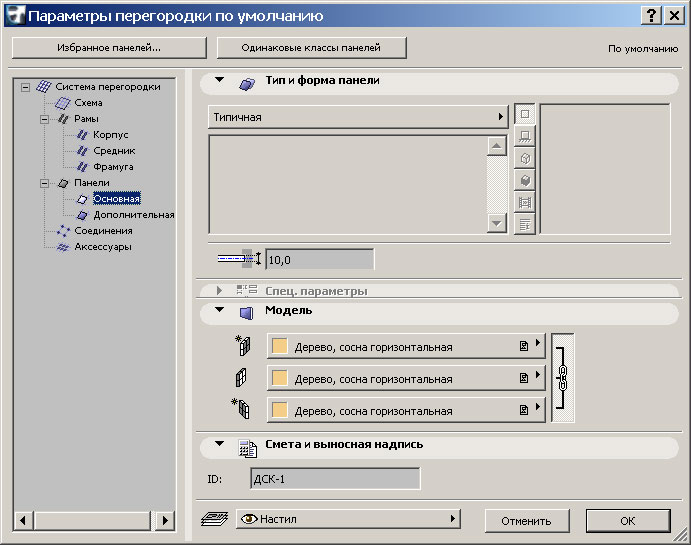Viewport: 691px width, 545px height.
Task: Click the context help question mark icon
Action: [652, 15]
